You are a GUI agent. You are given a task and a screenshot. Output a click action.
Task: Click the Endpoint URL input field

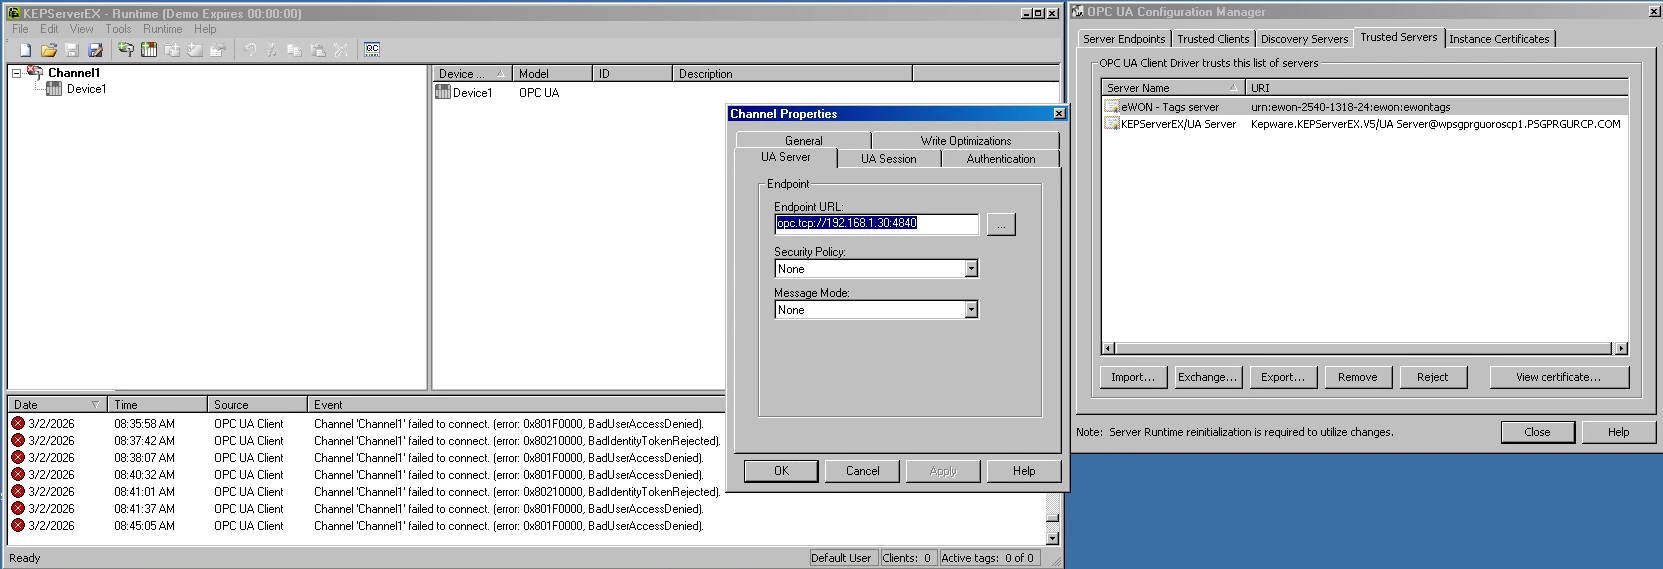click(x=877, y=224)
